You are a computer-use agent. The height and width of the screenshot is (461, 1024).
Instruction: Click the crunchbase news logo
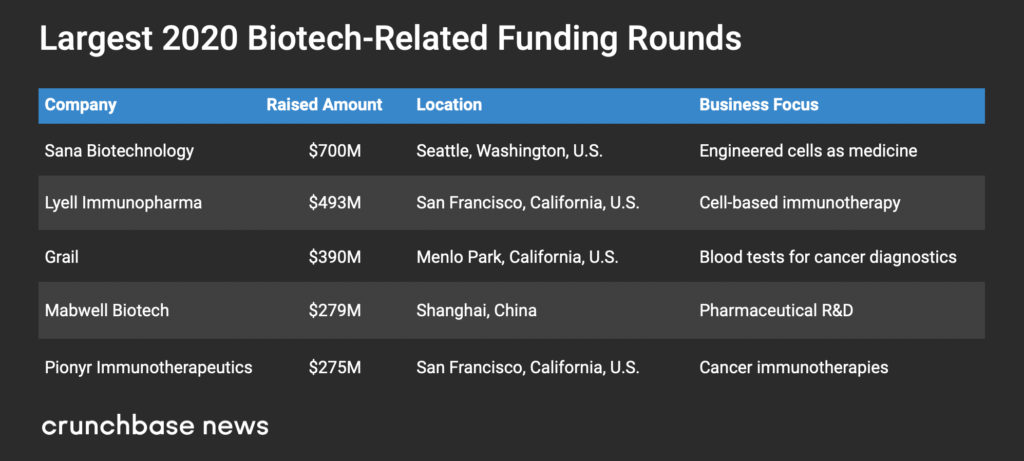(x=155, y=426)
